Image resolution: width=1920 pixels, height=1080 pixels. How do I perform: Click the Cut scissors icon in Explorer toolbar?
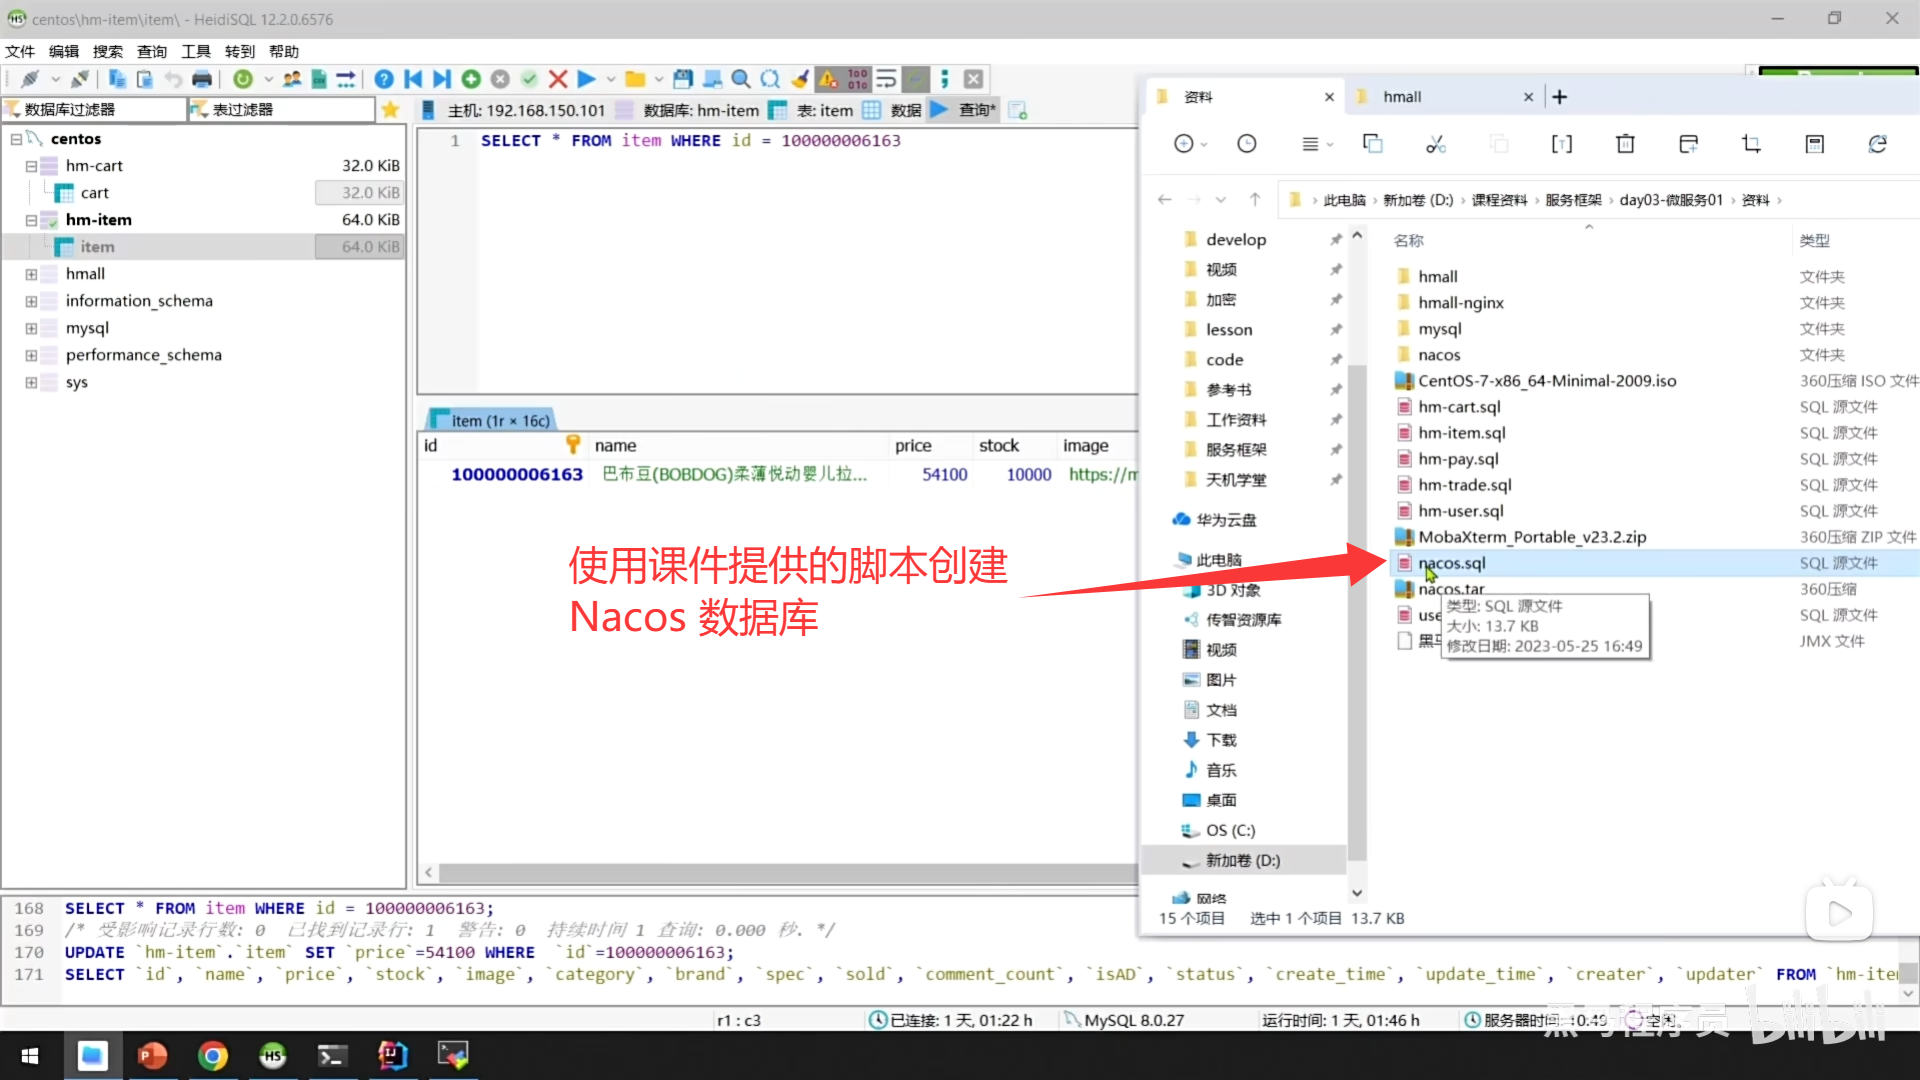1436,143
